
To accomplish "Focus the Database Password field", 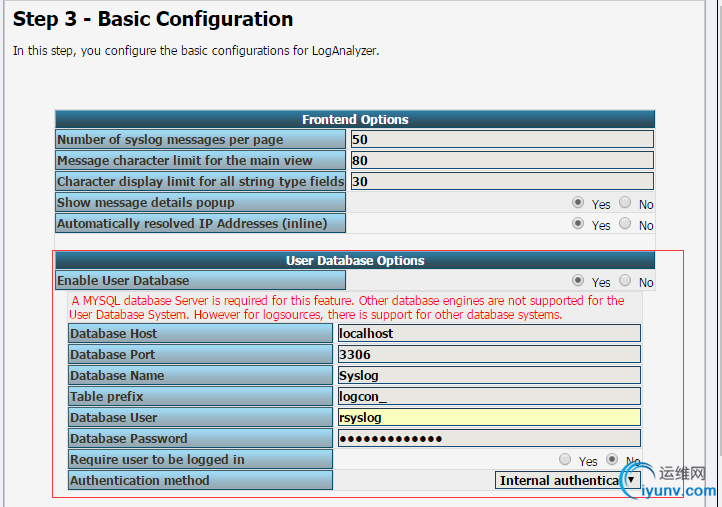I will 489,438.
